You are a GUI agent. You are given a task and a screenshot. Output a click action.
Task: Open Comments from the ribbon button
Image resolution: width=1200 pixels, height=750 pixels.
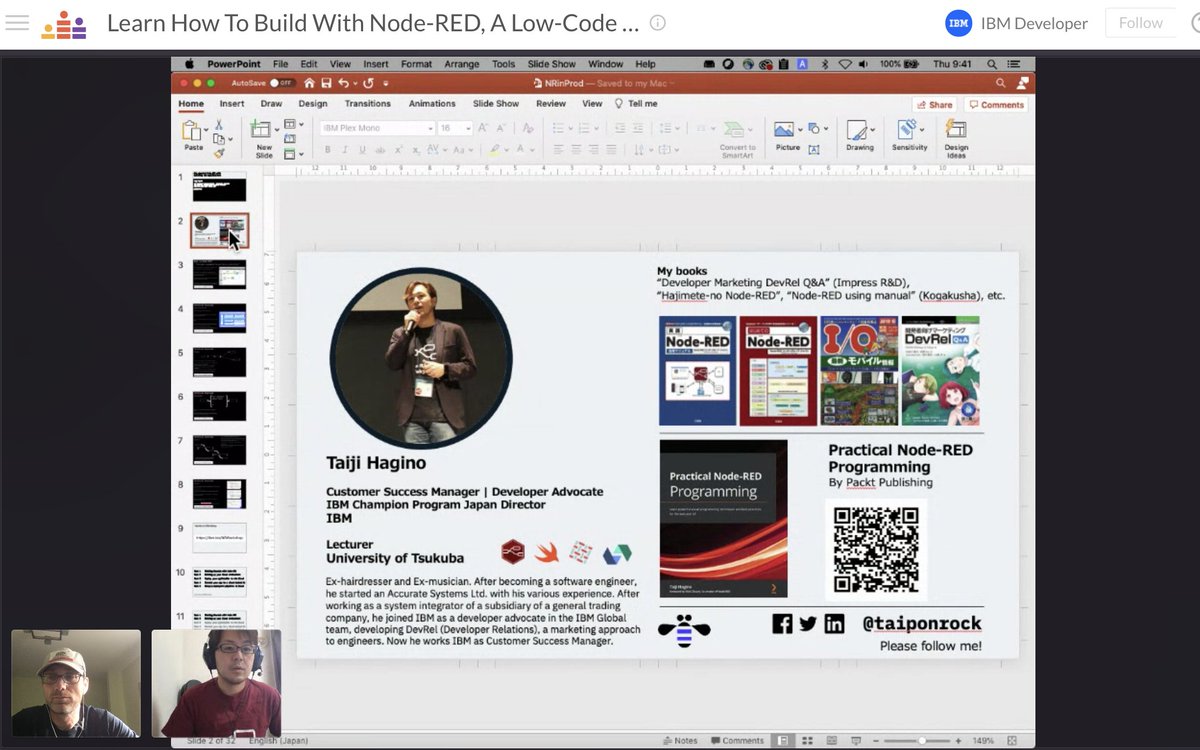(998, 104)
